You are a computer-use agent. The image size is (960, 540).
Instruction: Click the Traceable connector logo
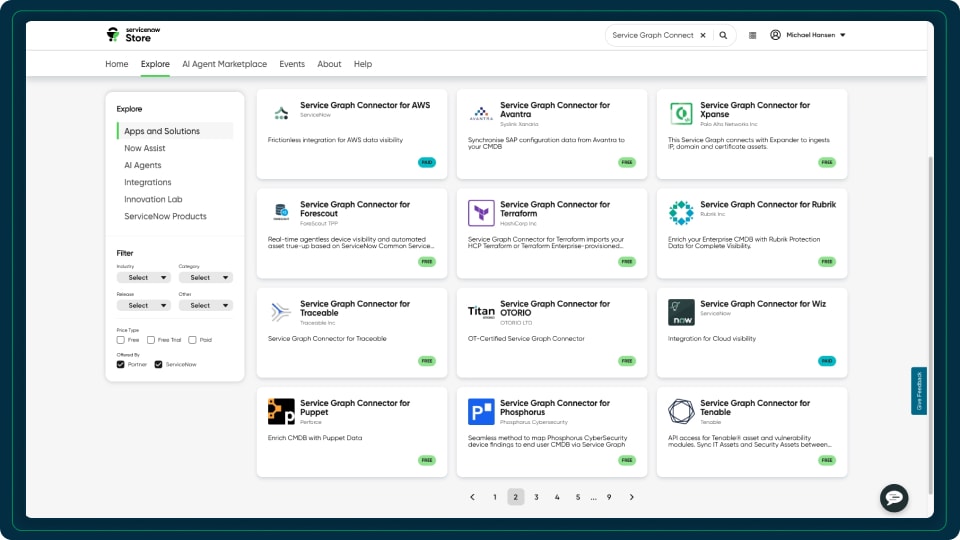(x=281, y=312)
